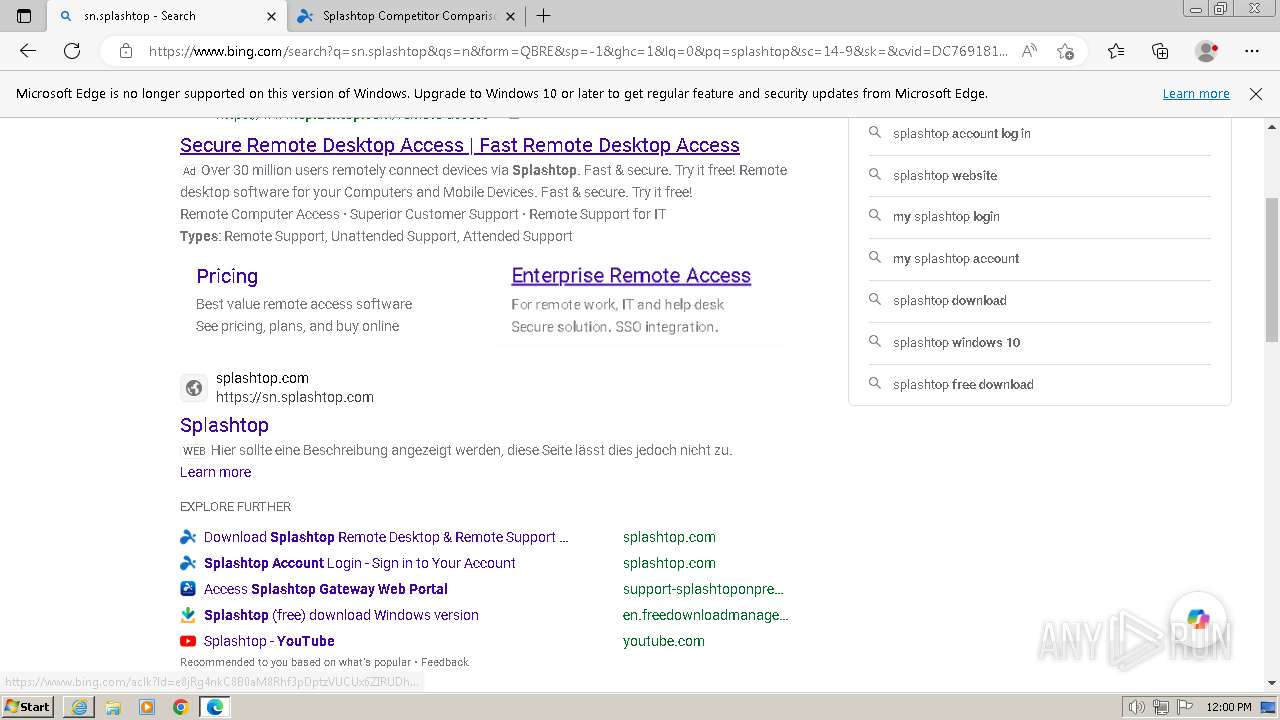Select my splashtop login suggestion
The width and height of the screenshot is (1280, 720).
(946, 216)
